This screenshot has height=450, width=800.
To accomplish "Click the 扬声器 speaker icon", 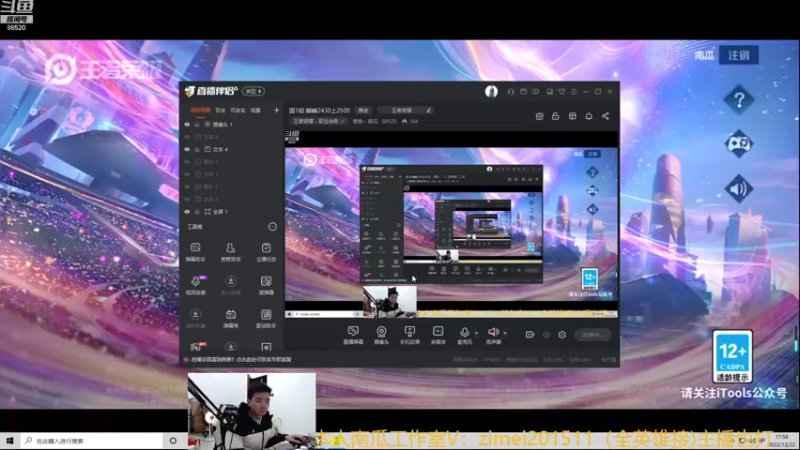I will [493, 332].
